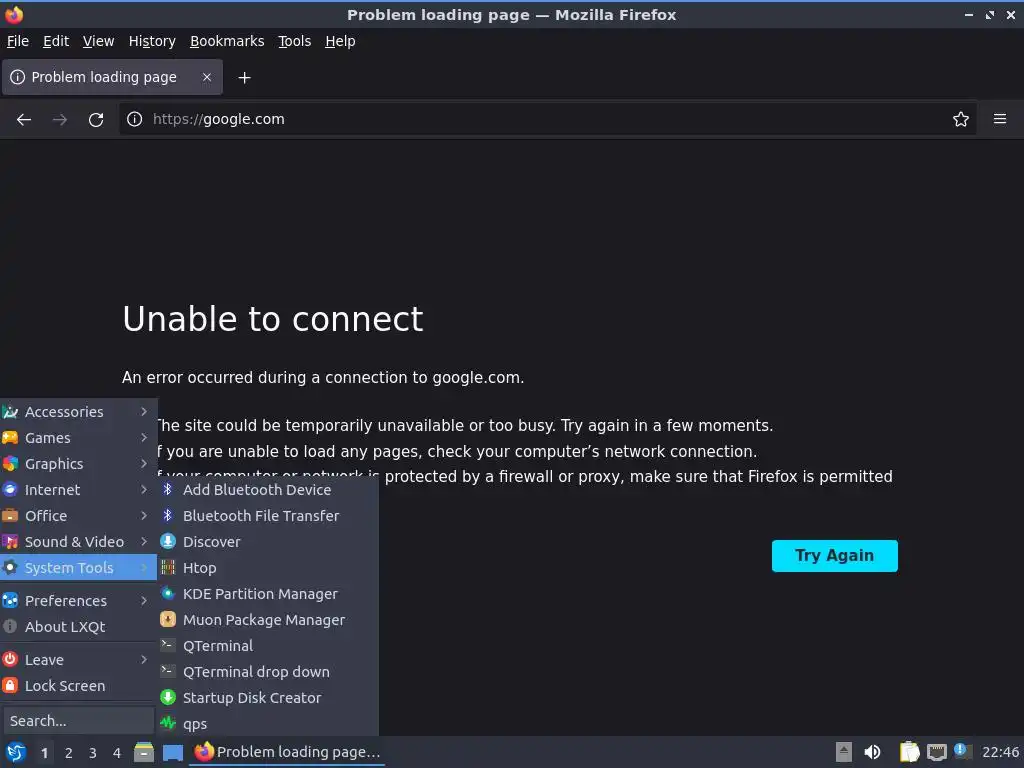Viewport: 1024px width, 768px height.
Task: Expand the Preferences submenu
Action: click(78, 601)
